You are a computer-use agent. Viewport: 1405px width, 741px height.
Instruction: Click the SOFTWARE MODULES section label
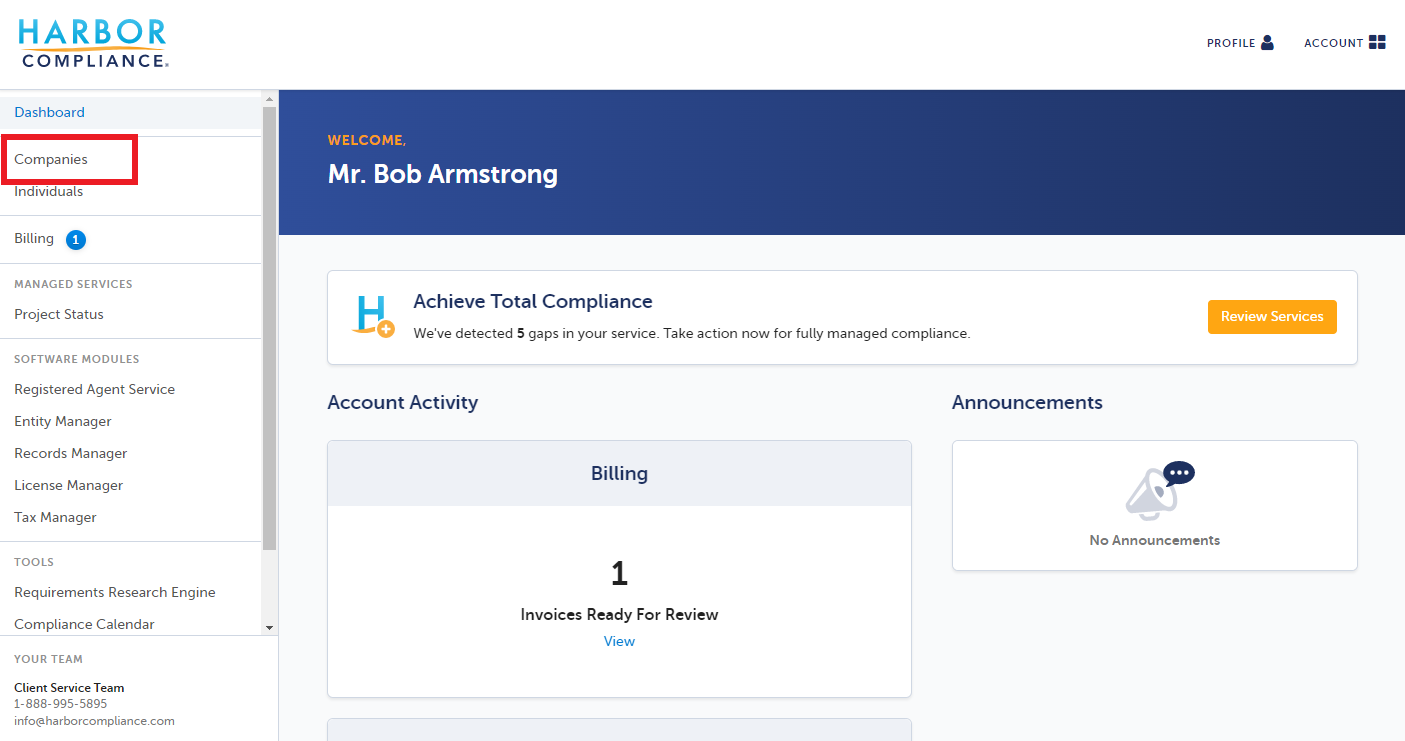click(77, 359)
